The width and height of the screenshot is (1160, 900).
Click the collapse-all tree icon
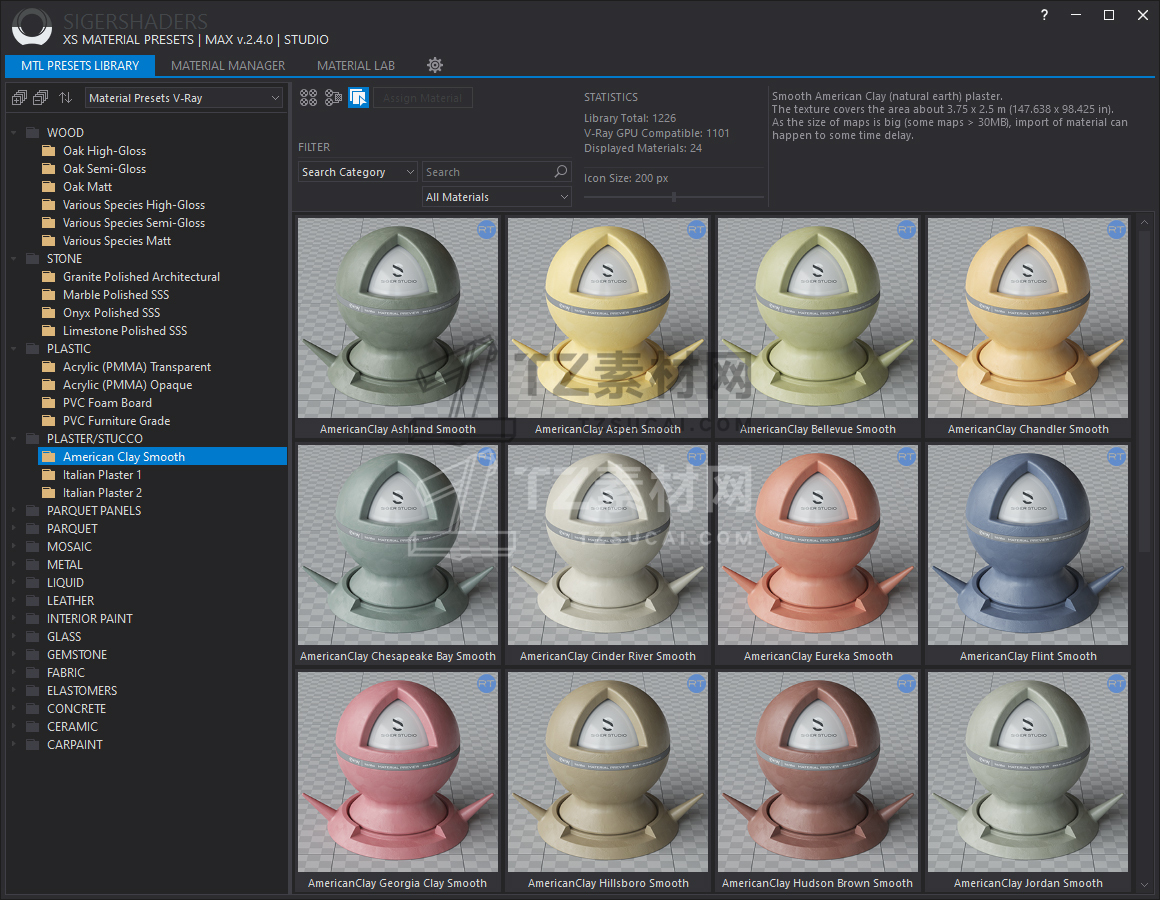pyautogui.click(x=41, y=98)
